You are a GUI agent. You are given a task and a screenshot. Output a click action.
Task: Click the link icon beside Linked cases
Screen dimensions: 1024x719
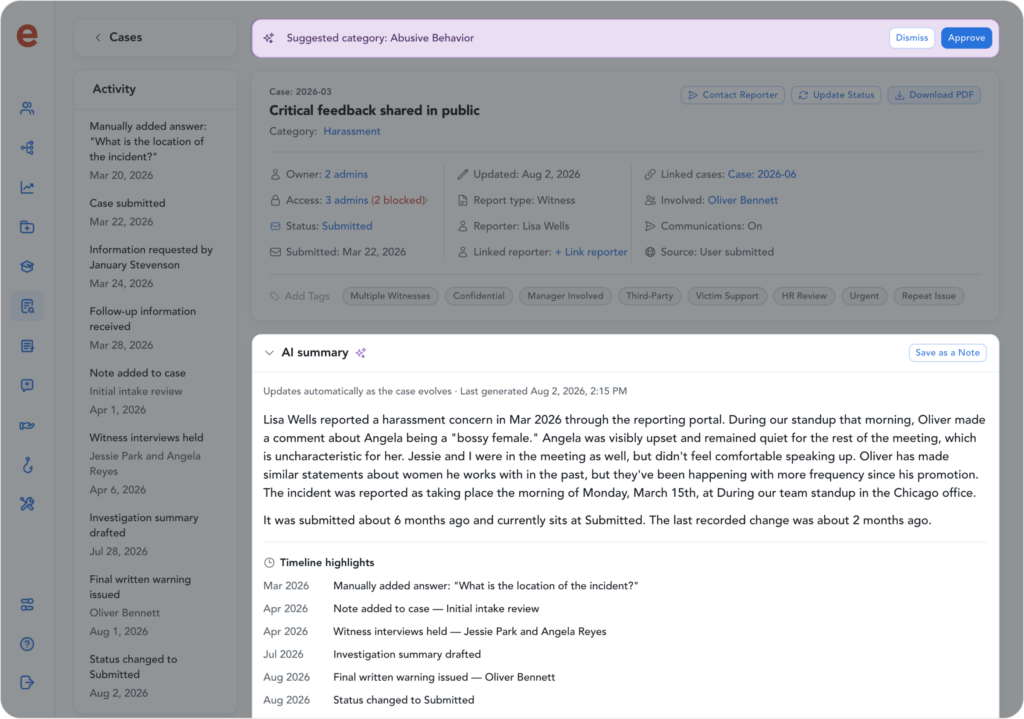(650, 174)
